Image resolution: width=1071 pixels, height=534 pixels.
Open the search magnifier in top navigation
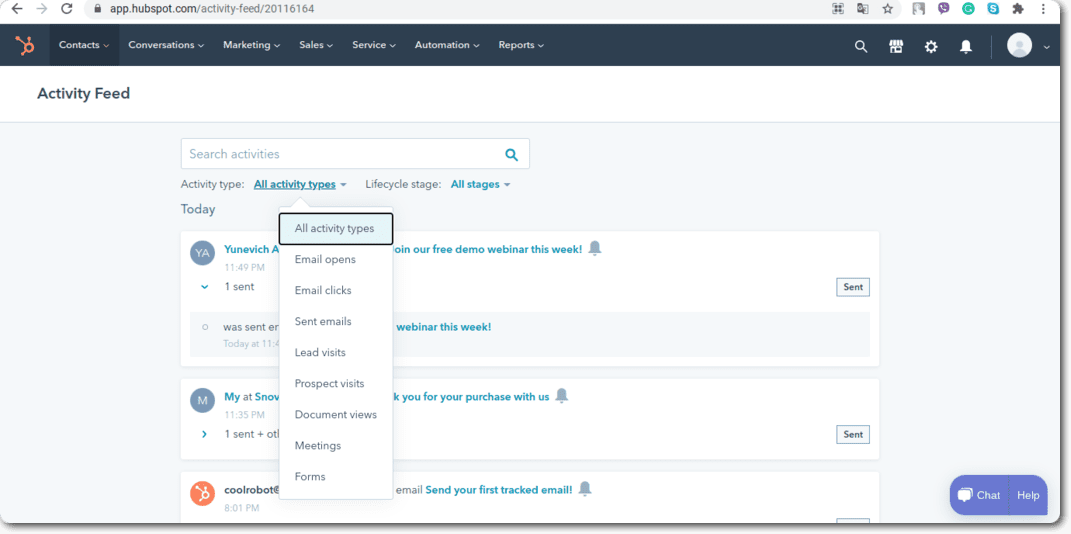860,46
